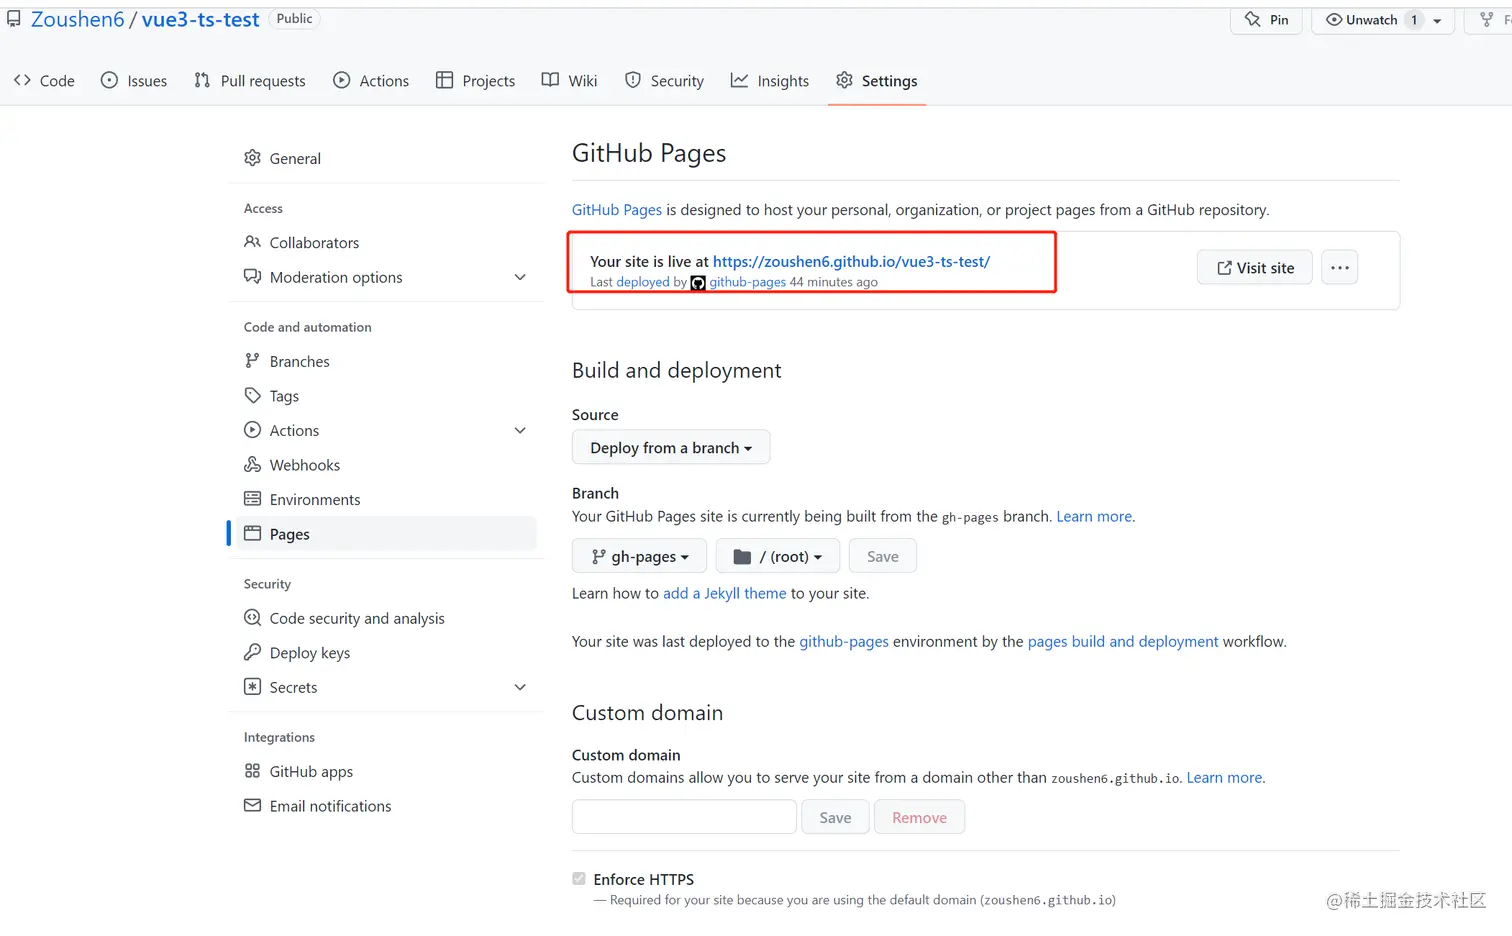Viewport: 1512px width, 936px height.
Task: Open the Wiki tab
Action: [569, 81]
